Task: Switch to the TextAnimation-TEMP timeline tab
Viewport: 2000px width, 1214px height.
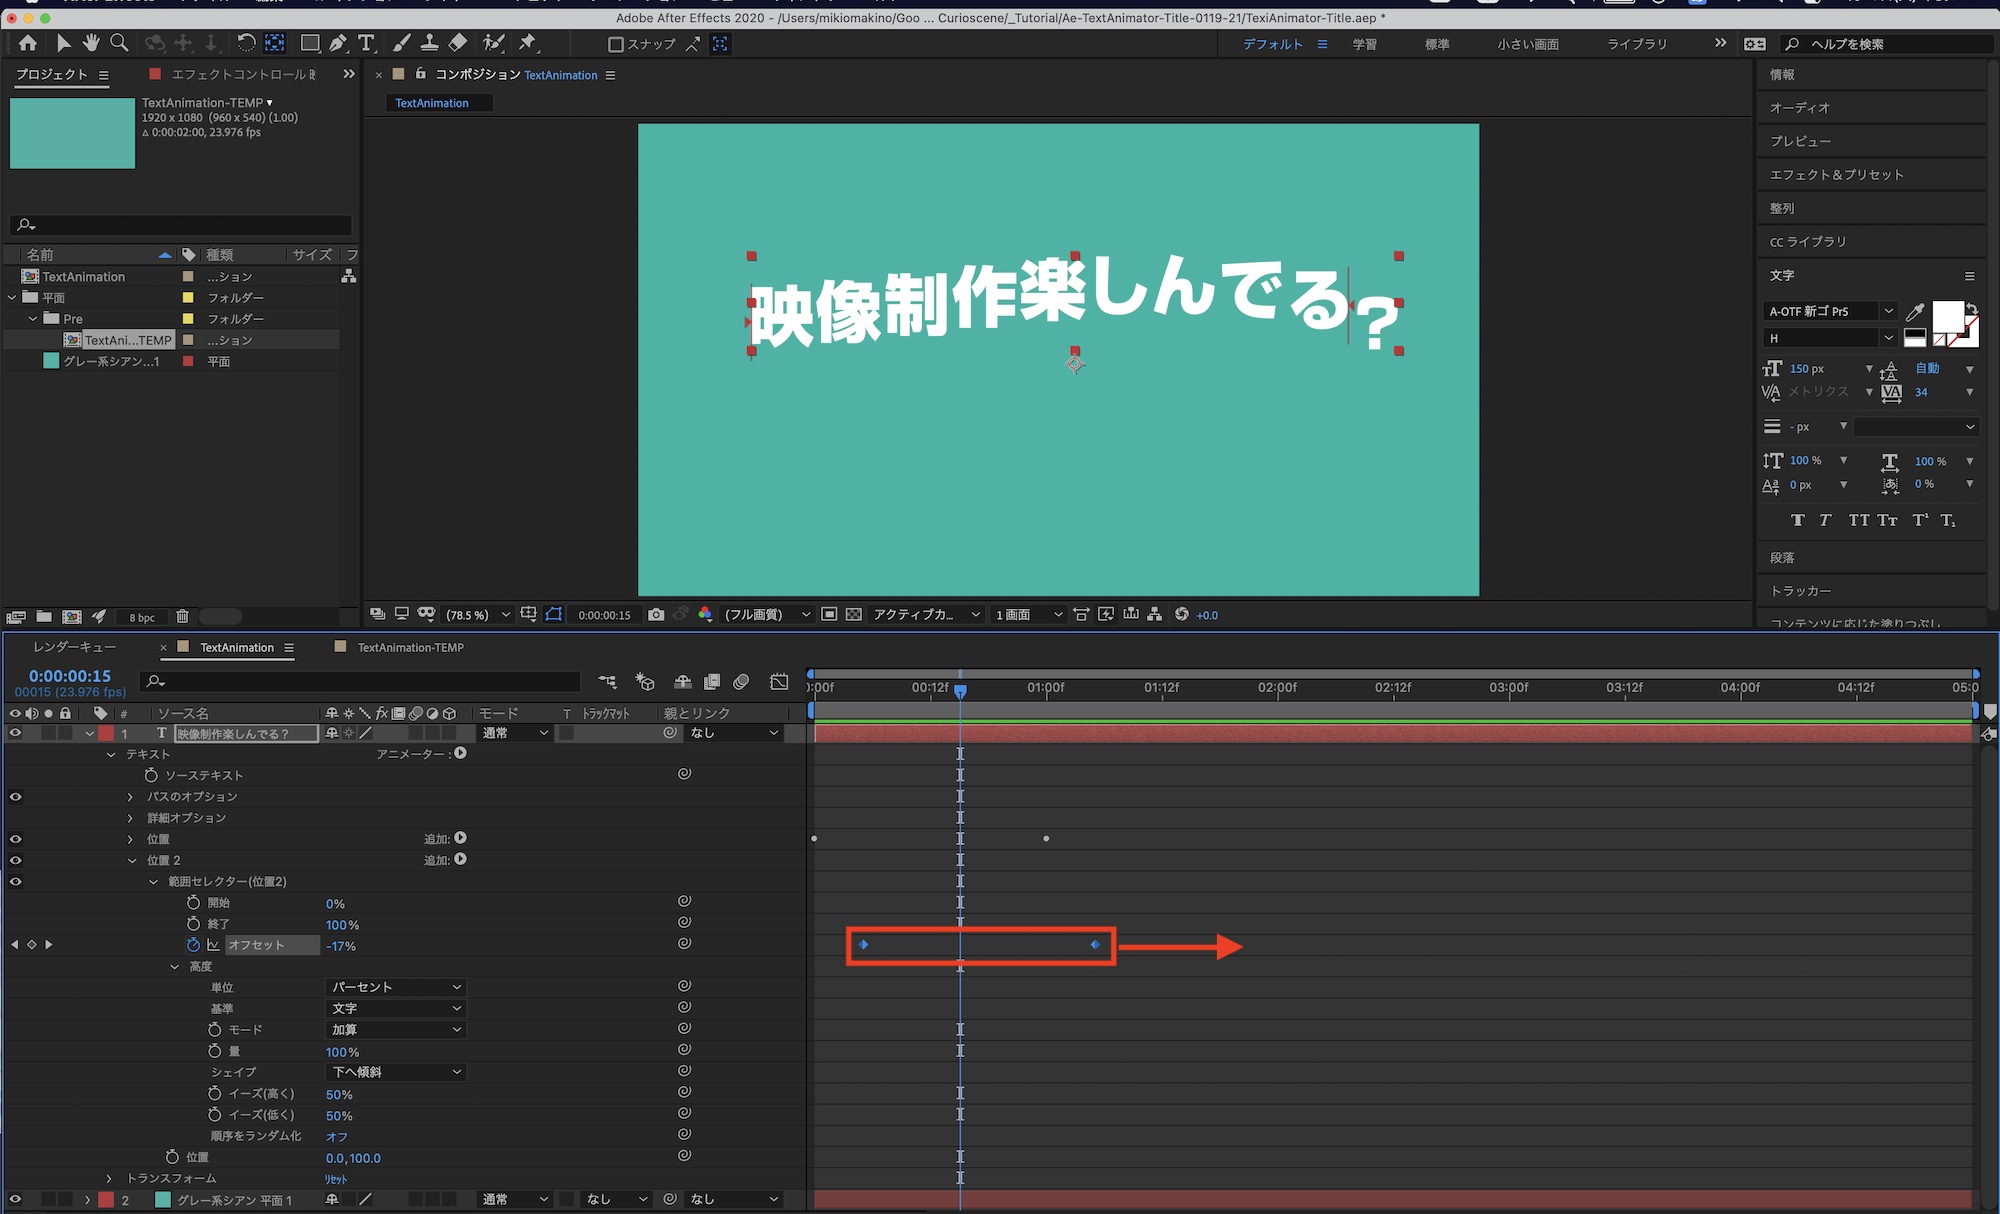Action: click(x=410, y=648)
